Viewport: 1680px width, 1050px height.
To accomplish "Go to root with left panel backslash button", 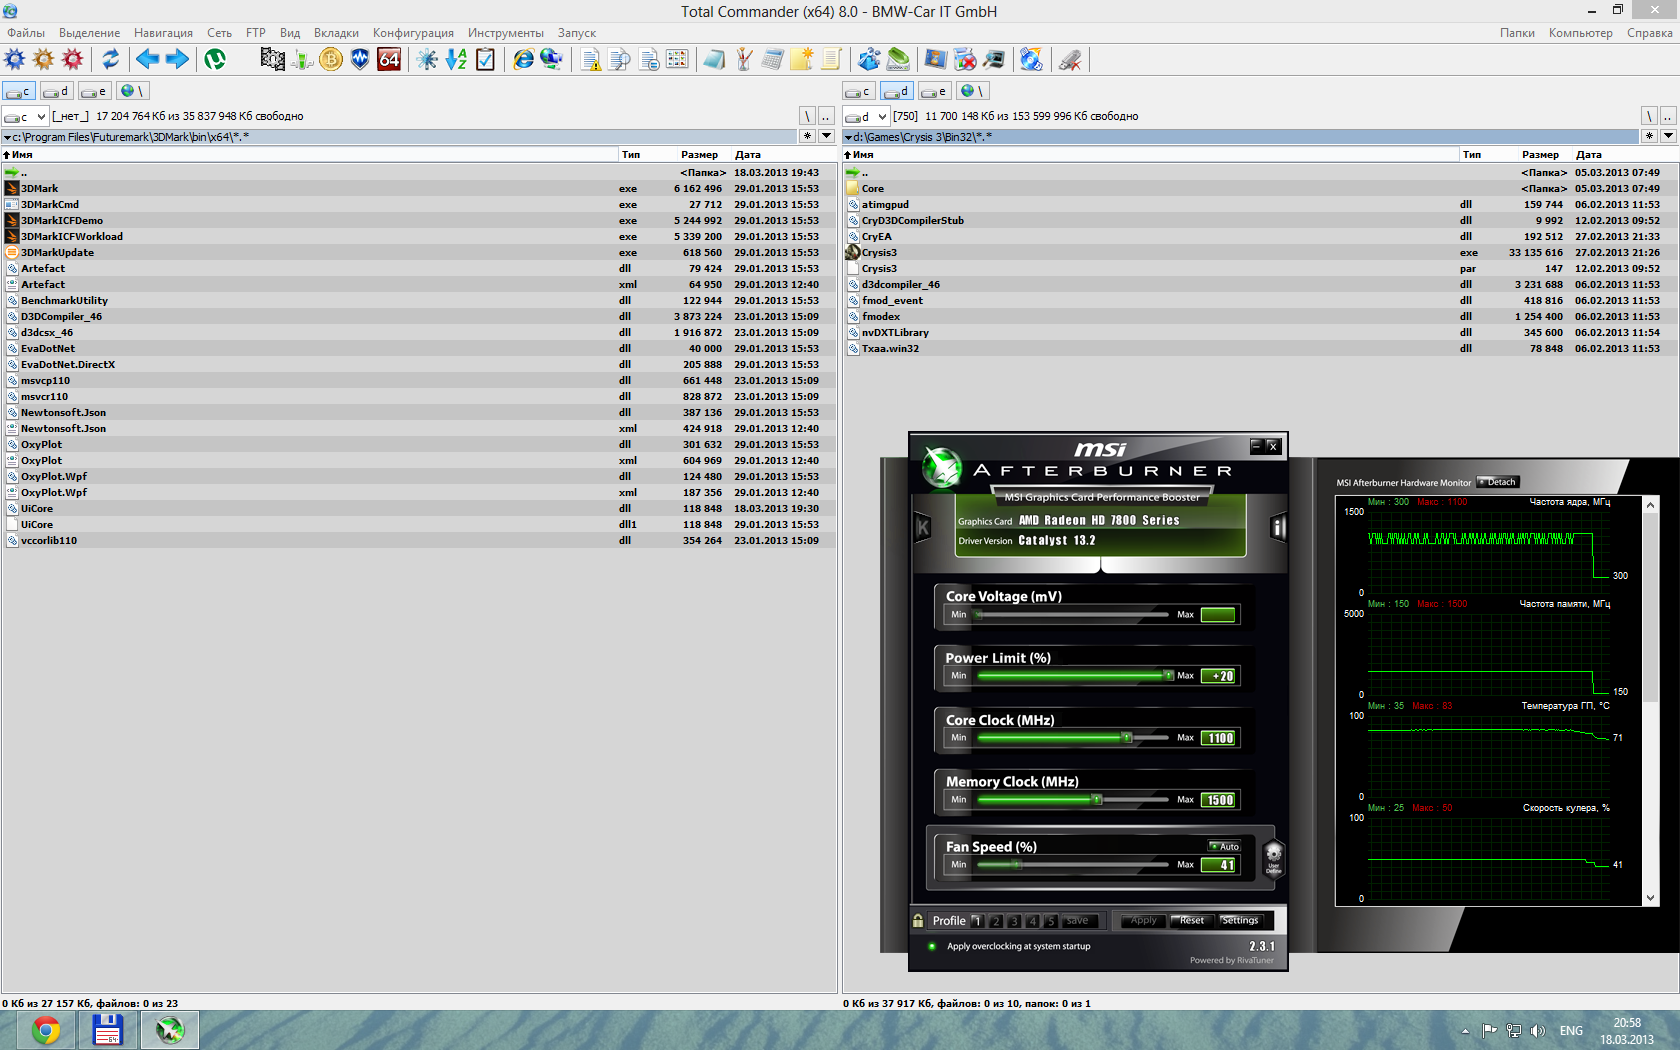I will coord(808,117).
